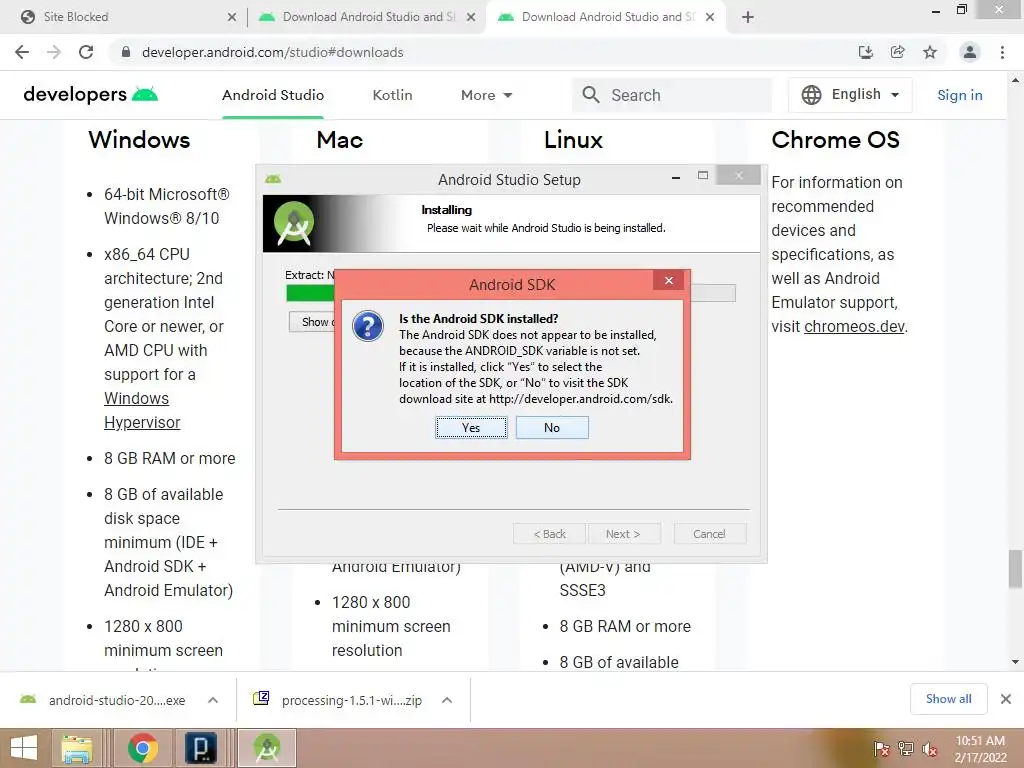Viewport: 1024px width, 768px height.
Task: Click the Back button in setup wizard
Action: pyautogui.click(x=550, y=534)
